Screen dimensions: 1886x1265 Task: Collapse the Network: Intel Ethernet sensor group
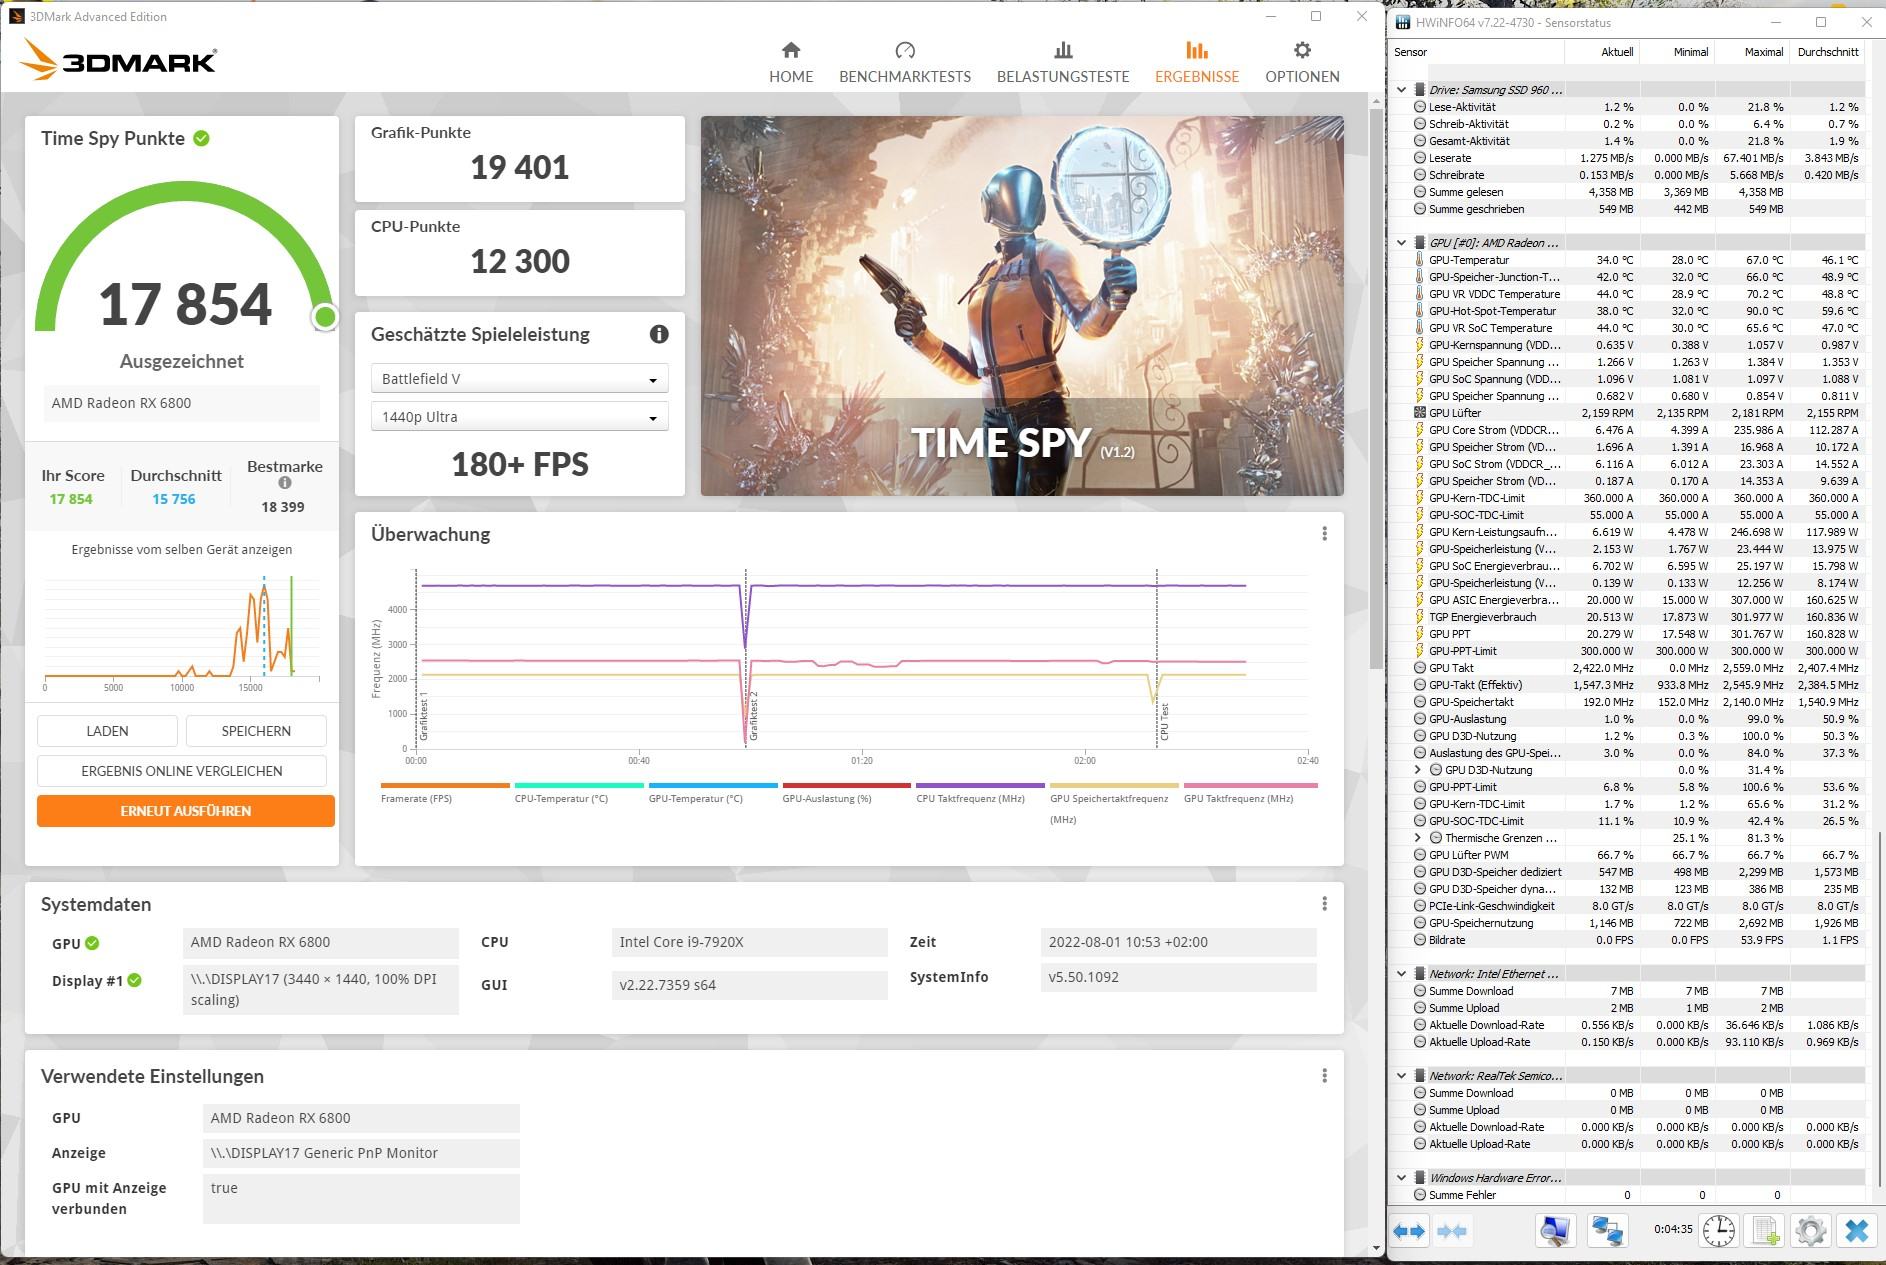pyautogui.click(x=1402, y=974)
